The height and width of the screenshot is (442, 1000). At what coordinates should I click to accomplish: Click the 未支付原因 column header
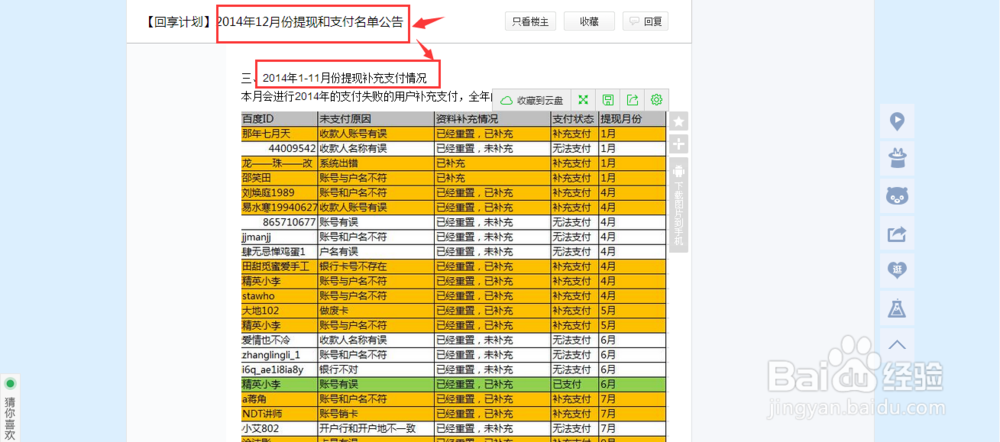click(376, 119)
